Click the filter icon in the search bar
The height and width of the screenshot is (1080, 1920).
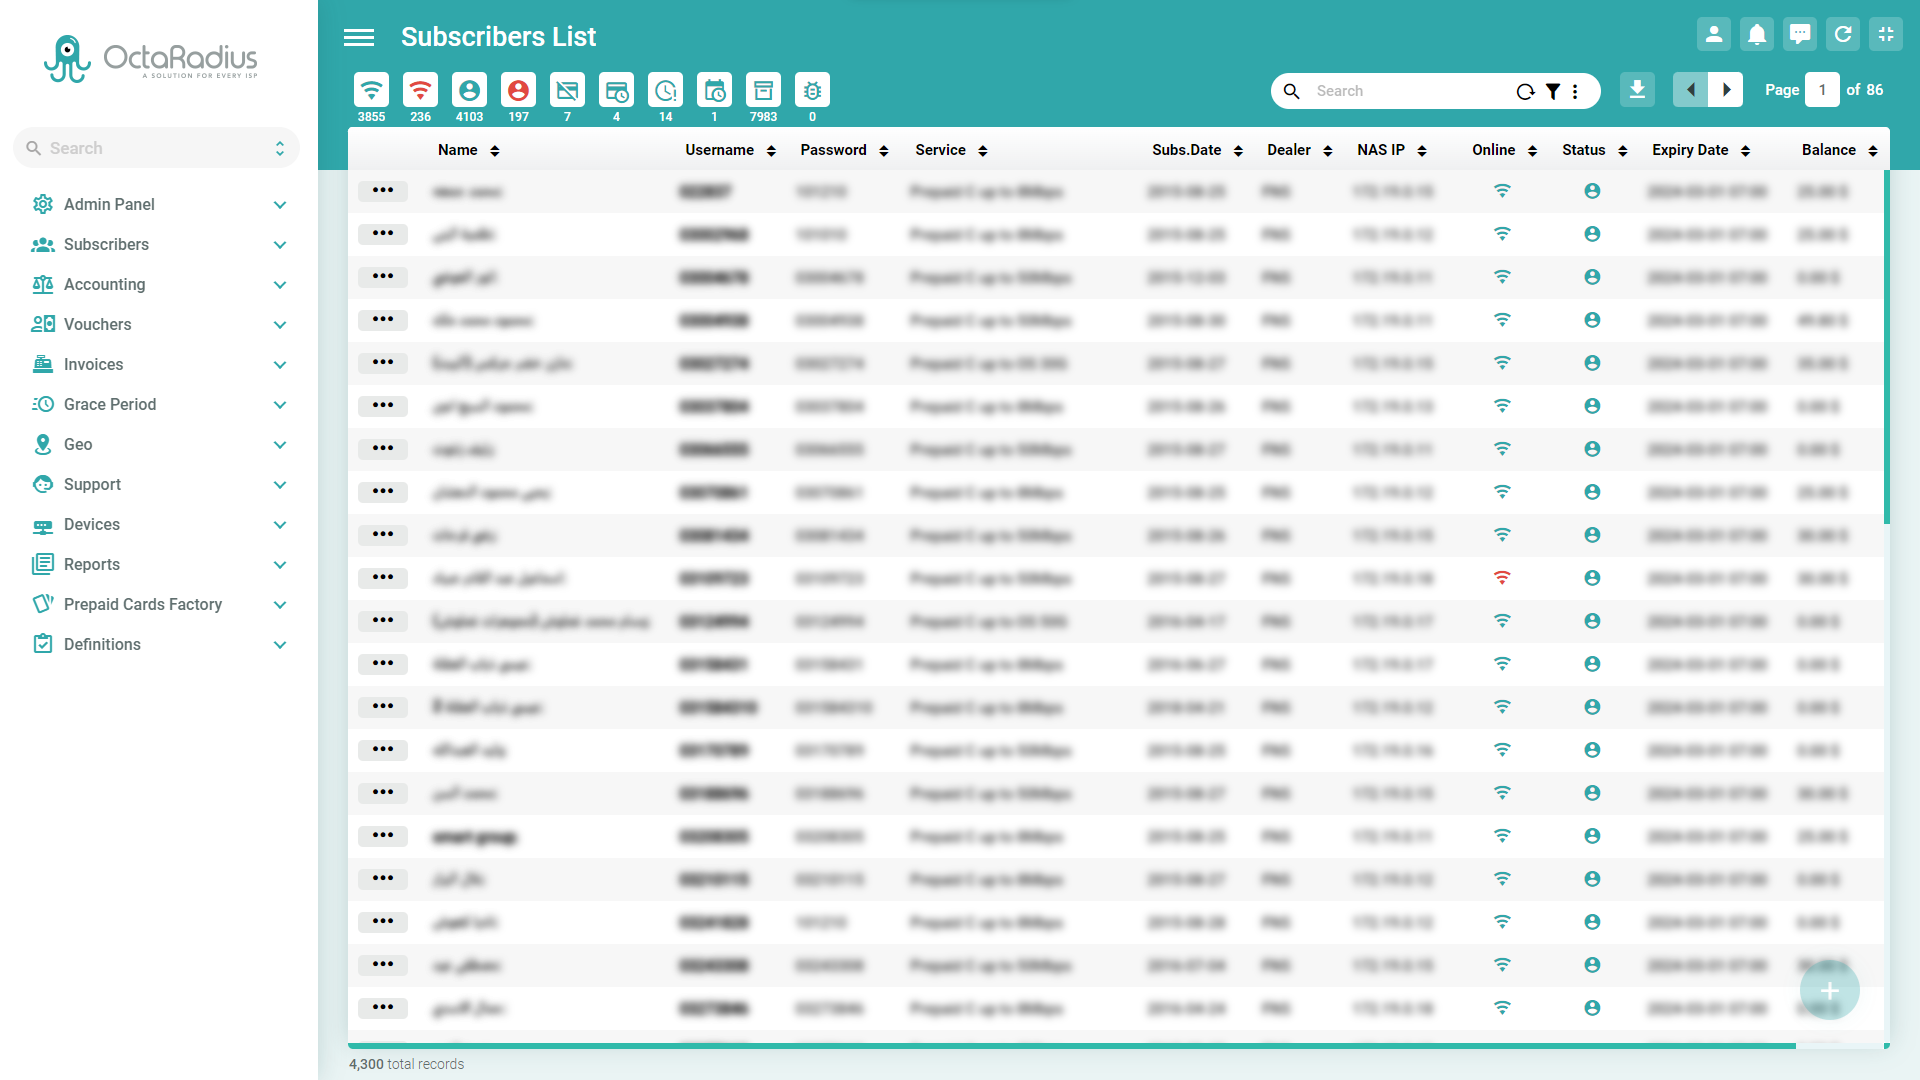pos(1553,90)
